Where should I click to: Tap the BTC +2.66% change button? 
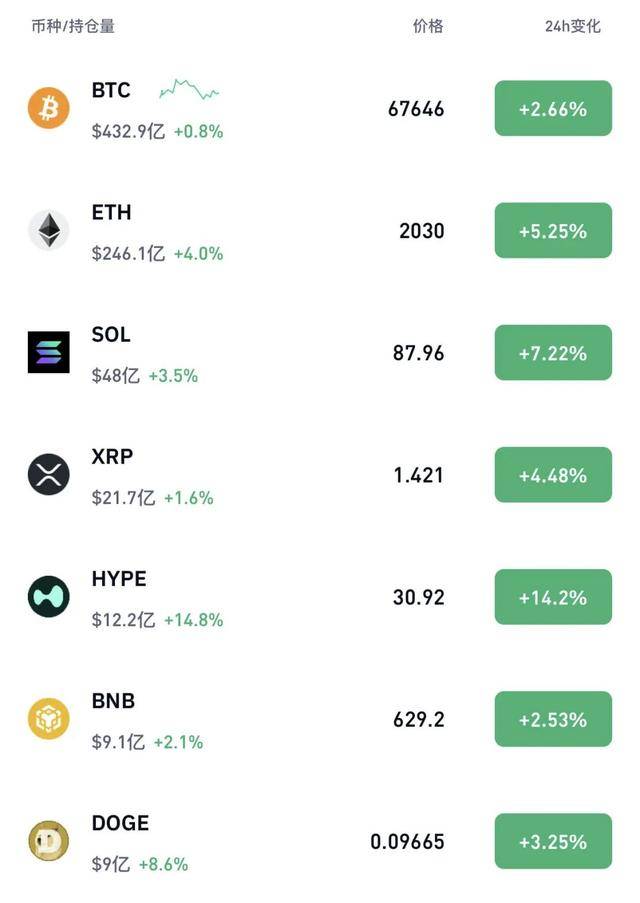point(553,109)
